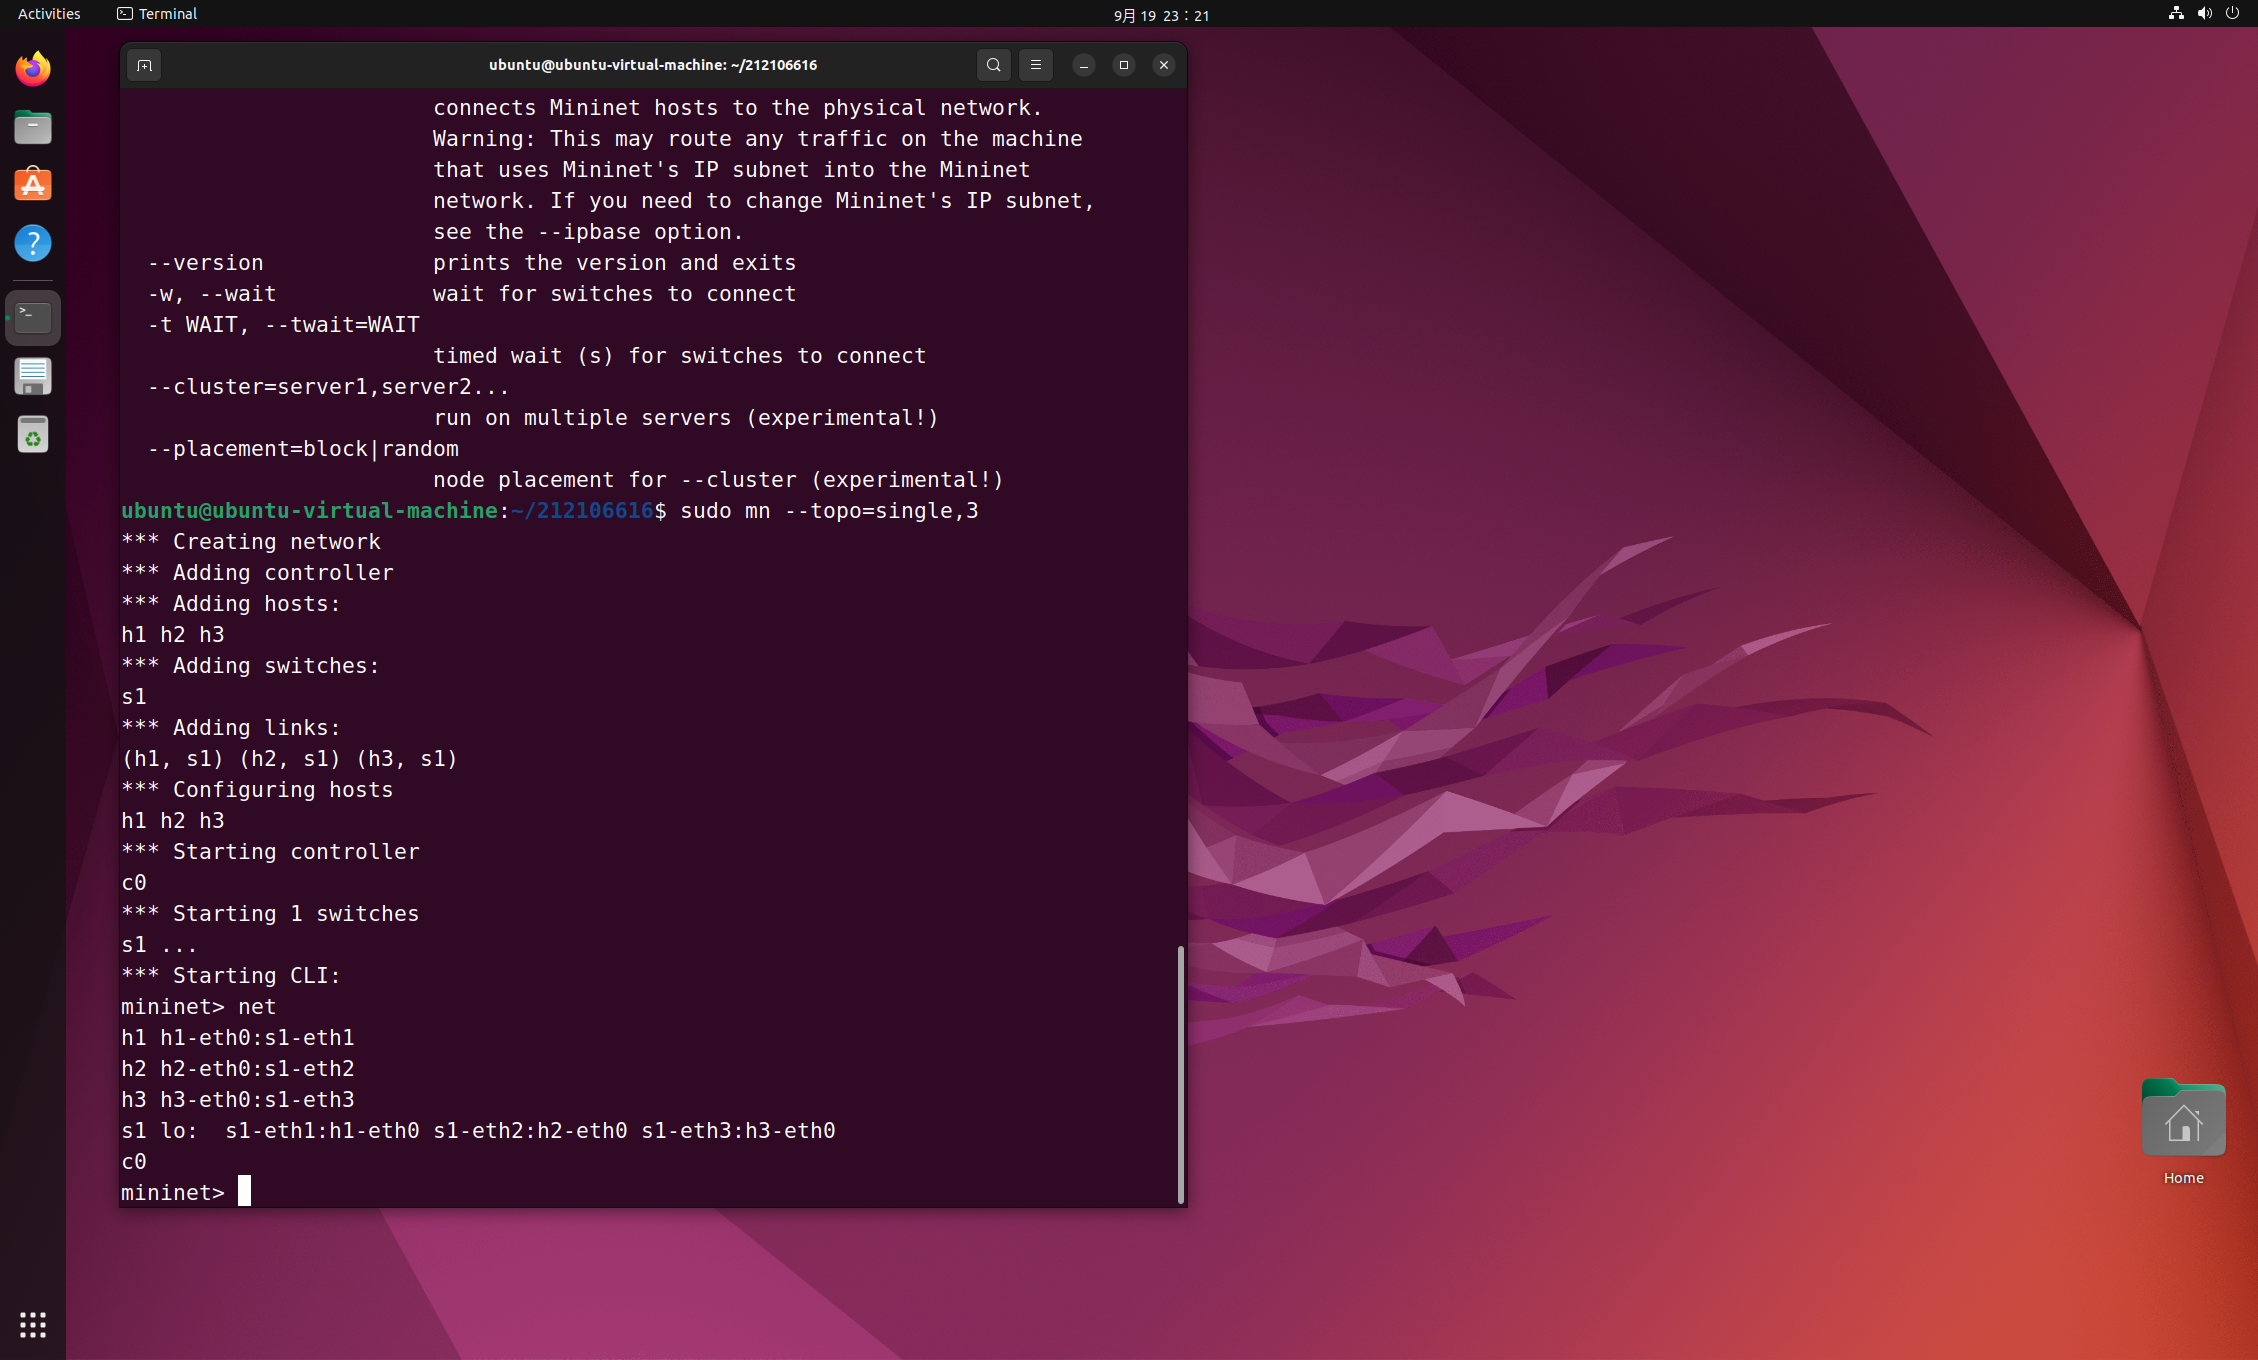Open the Home folder desktop icon

pyautogui.click(x=2183, y=1131)
